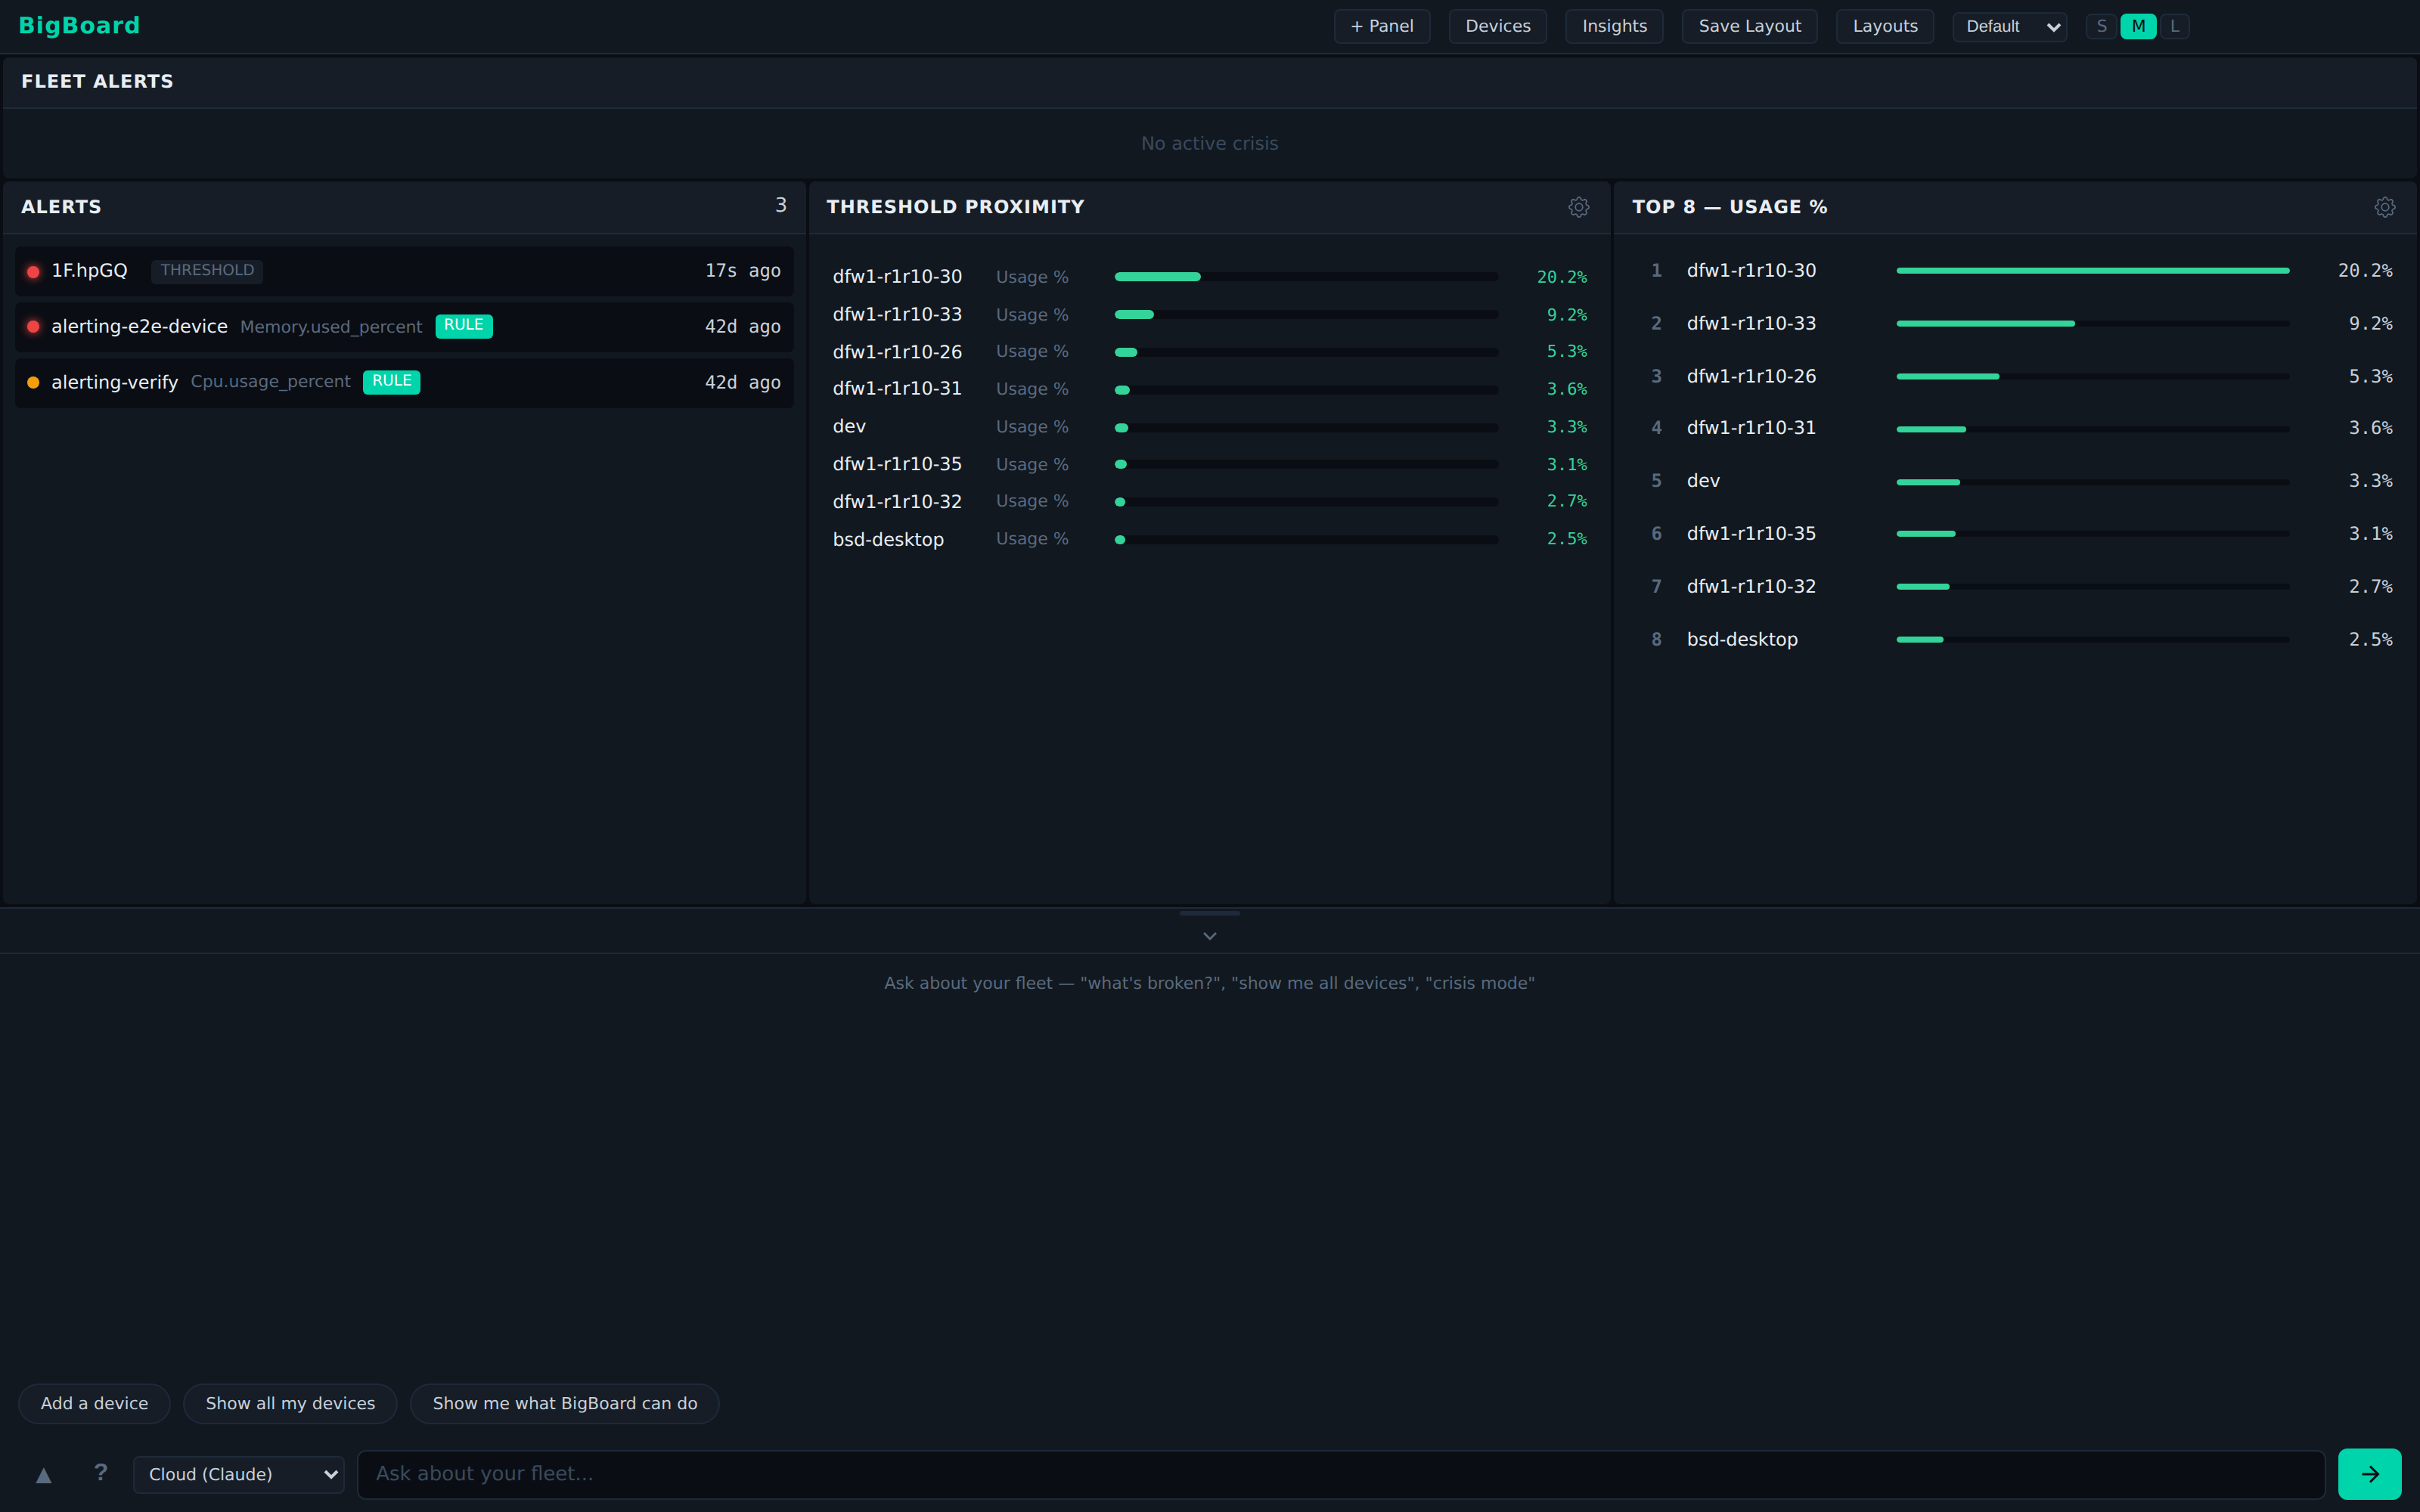Select dfw1-r1r10-35 in Threshold Proximity
This screenshot has width=2420, height=1512.
click(x=897, y=464)
